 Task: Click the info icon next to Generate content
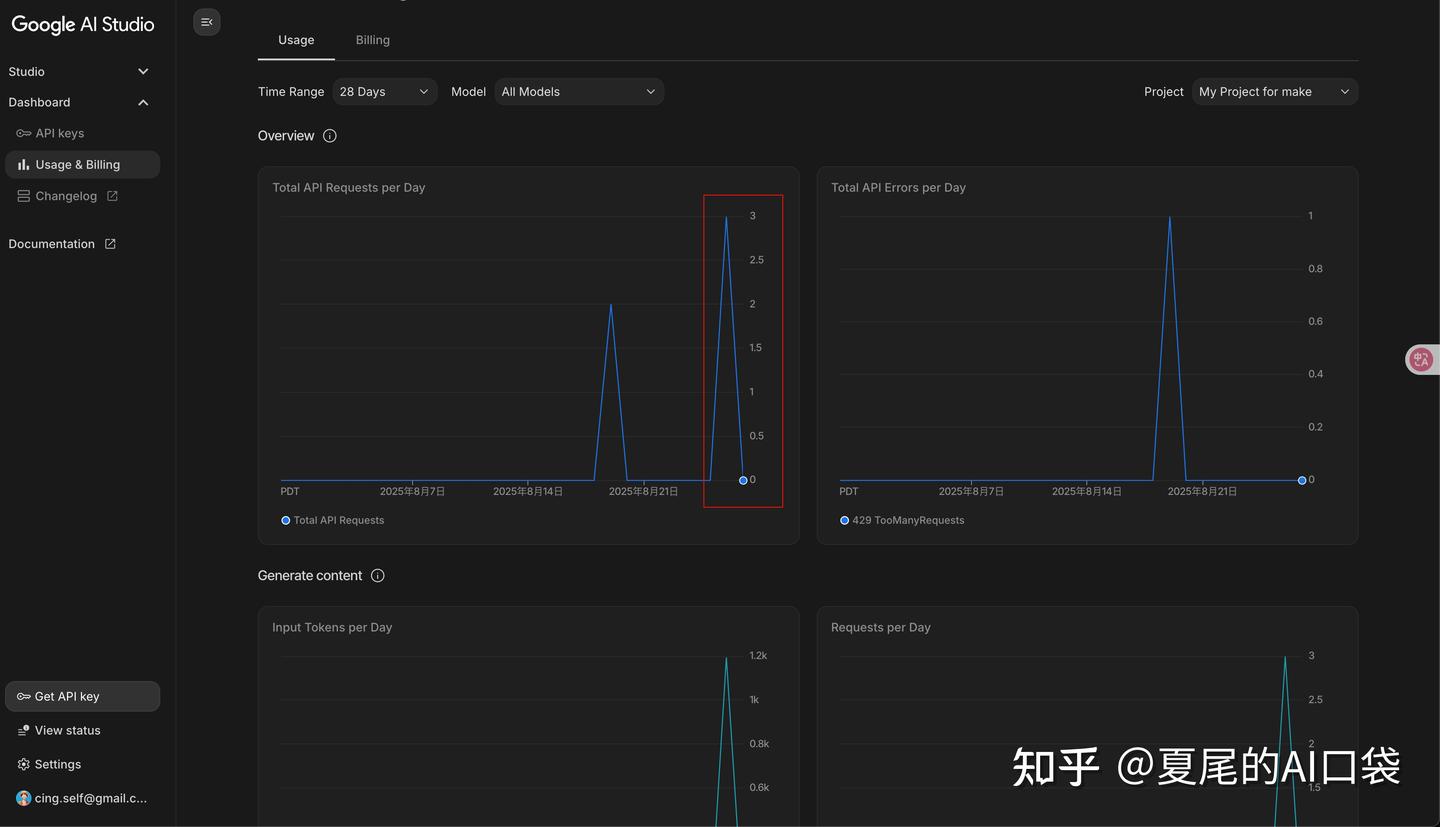click(x=378, y=576)
